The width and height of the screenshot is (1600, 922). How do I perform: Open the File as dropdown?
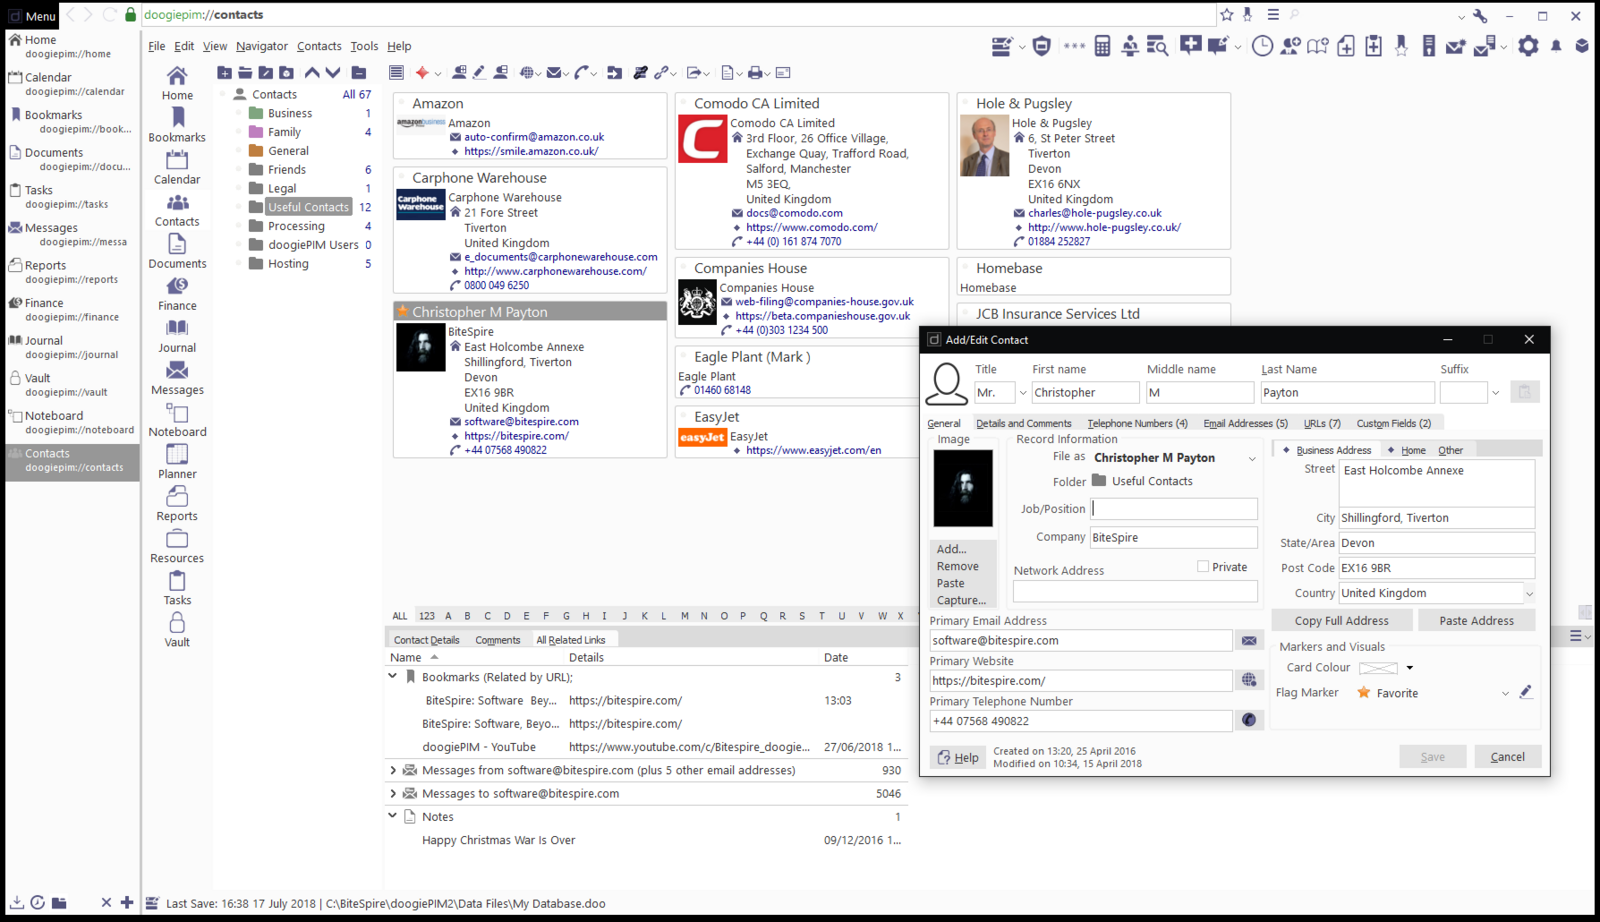[1251, 458]
